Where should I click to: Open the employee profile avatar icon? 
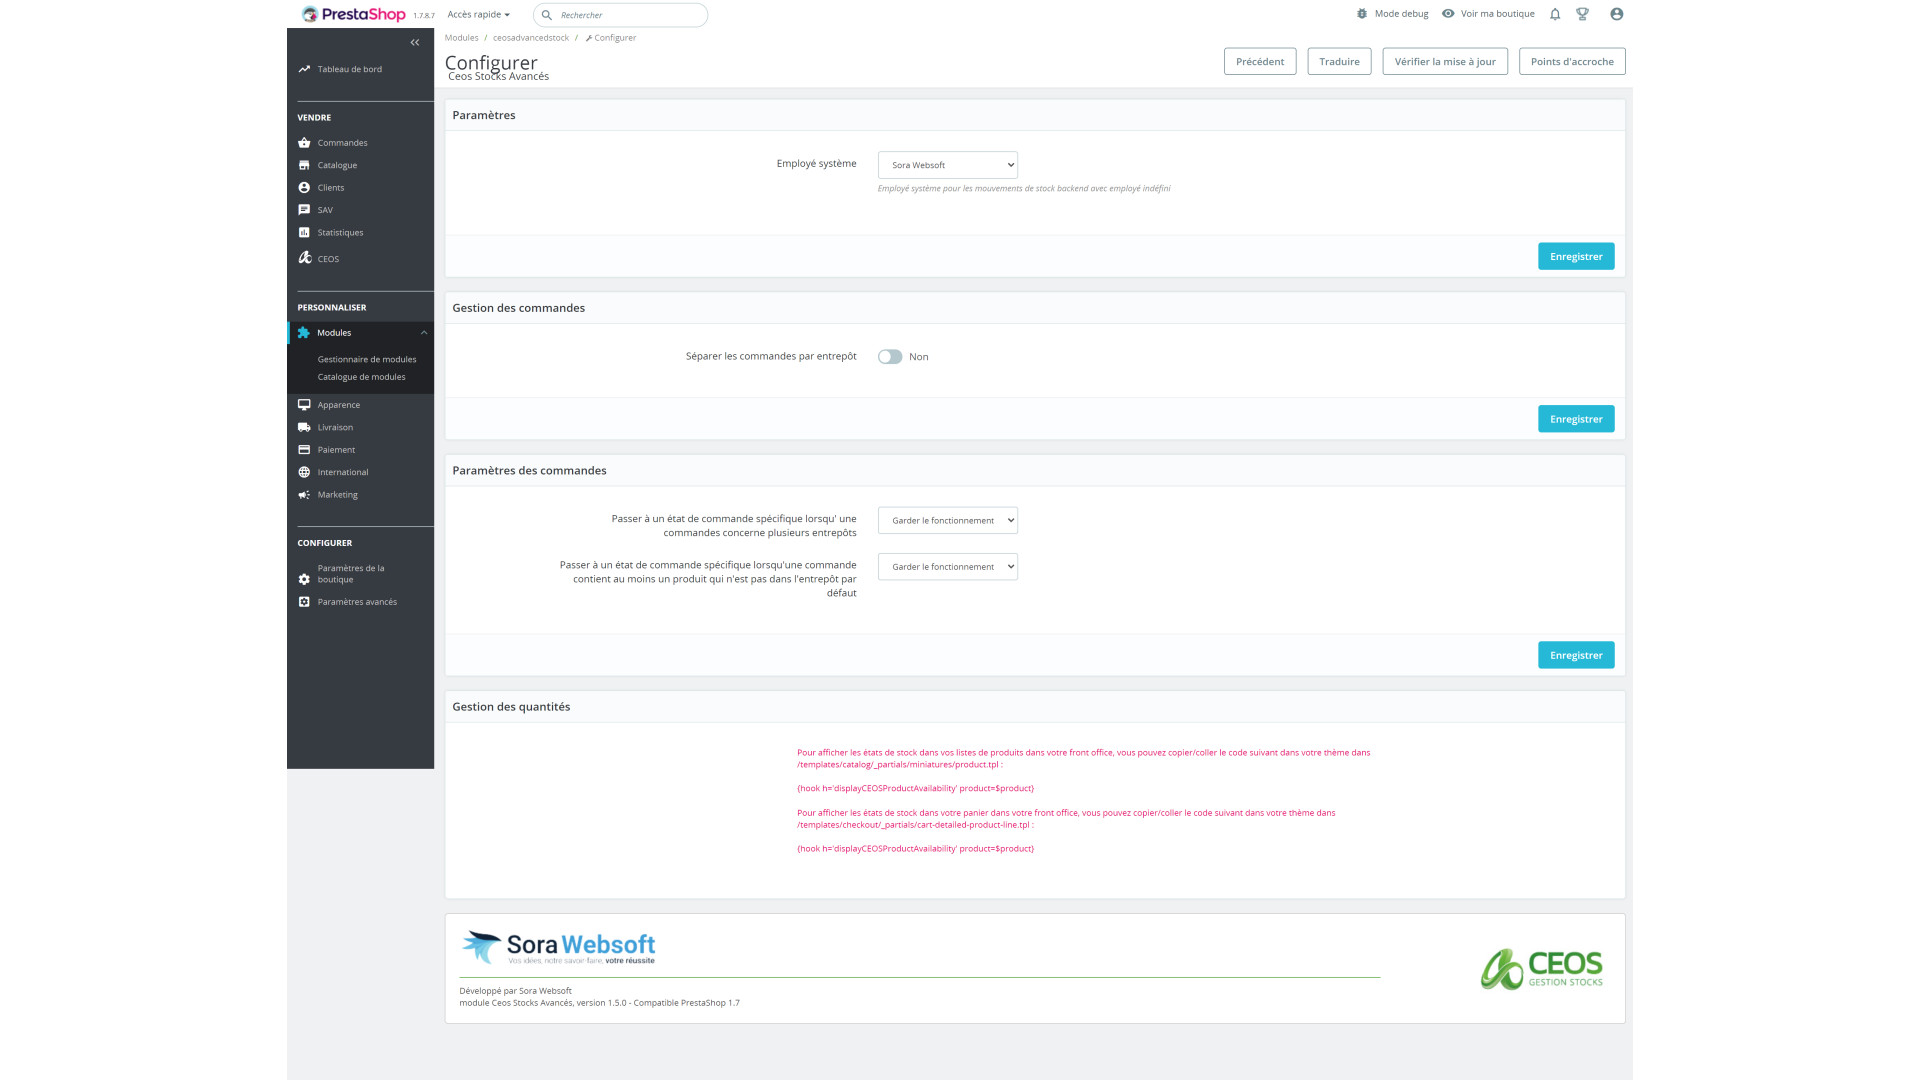1617,14
